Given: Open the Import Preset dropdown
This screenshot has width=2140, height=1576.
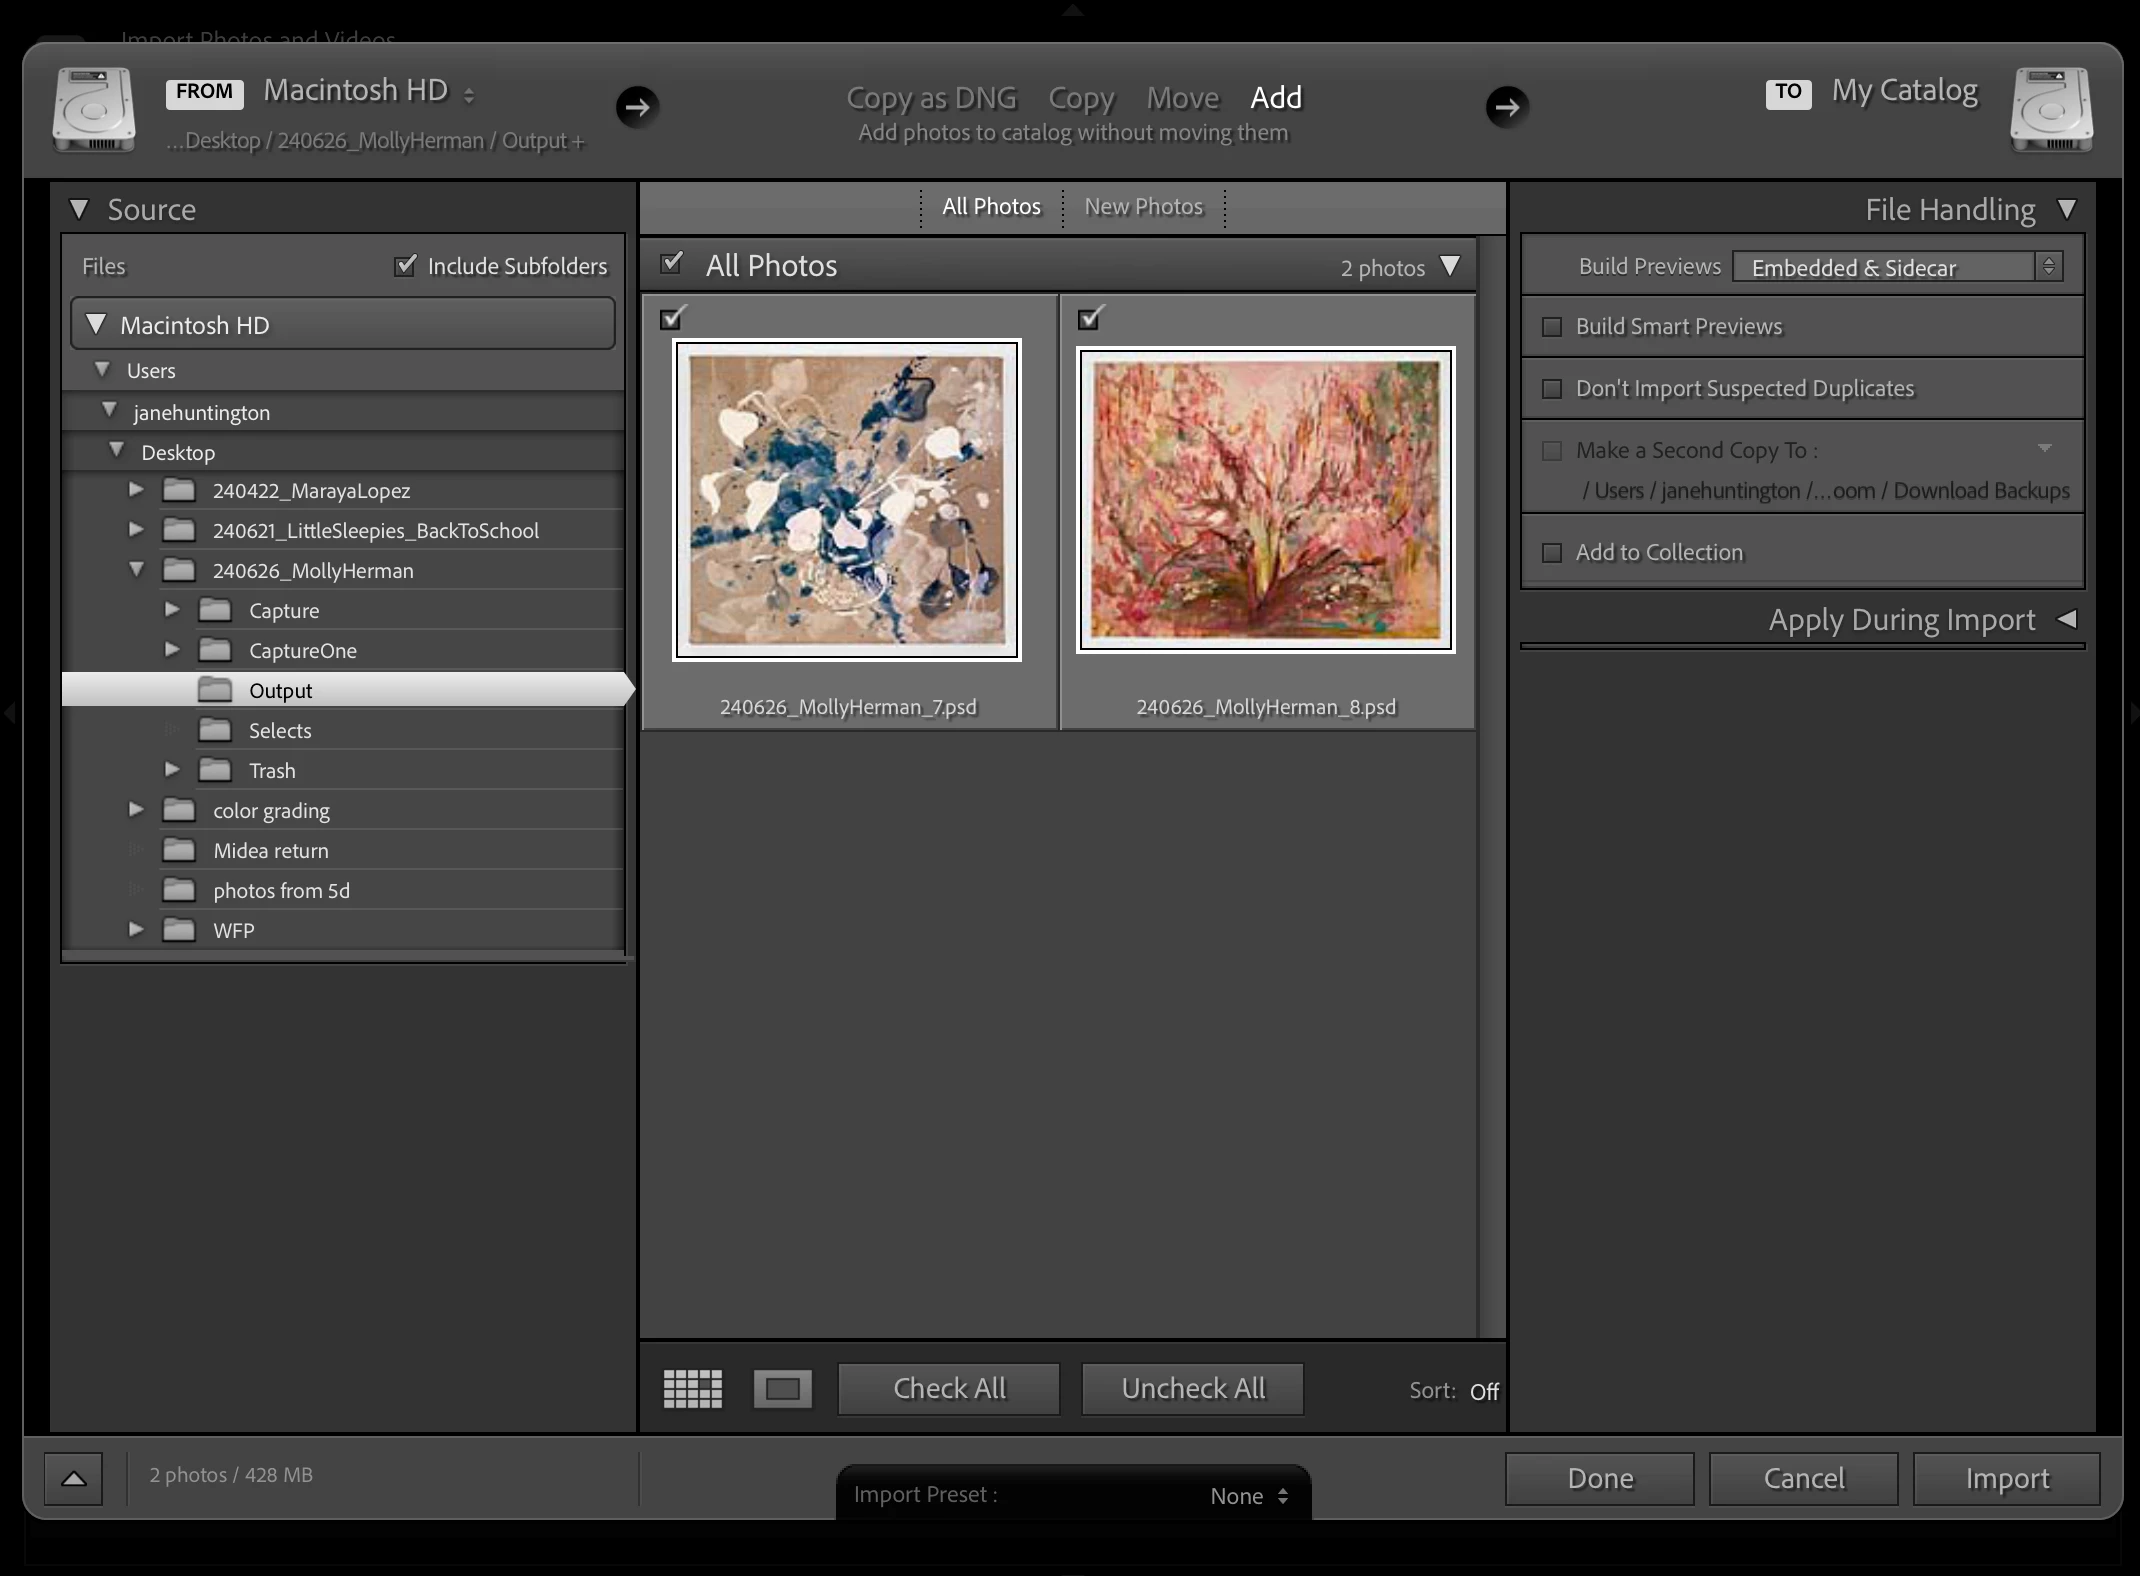Looking at the screenshot, I should pos(1247,1495).
